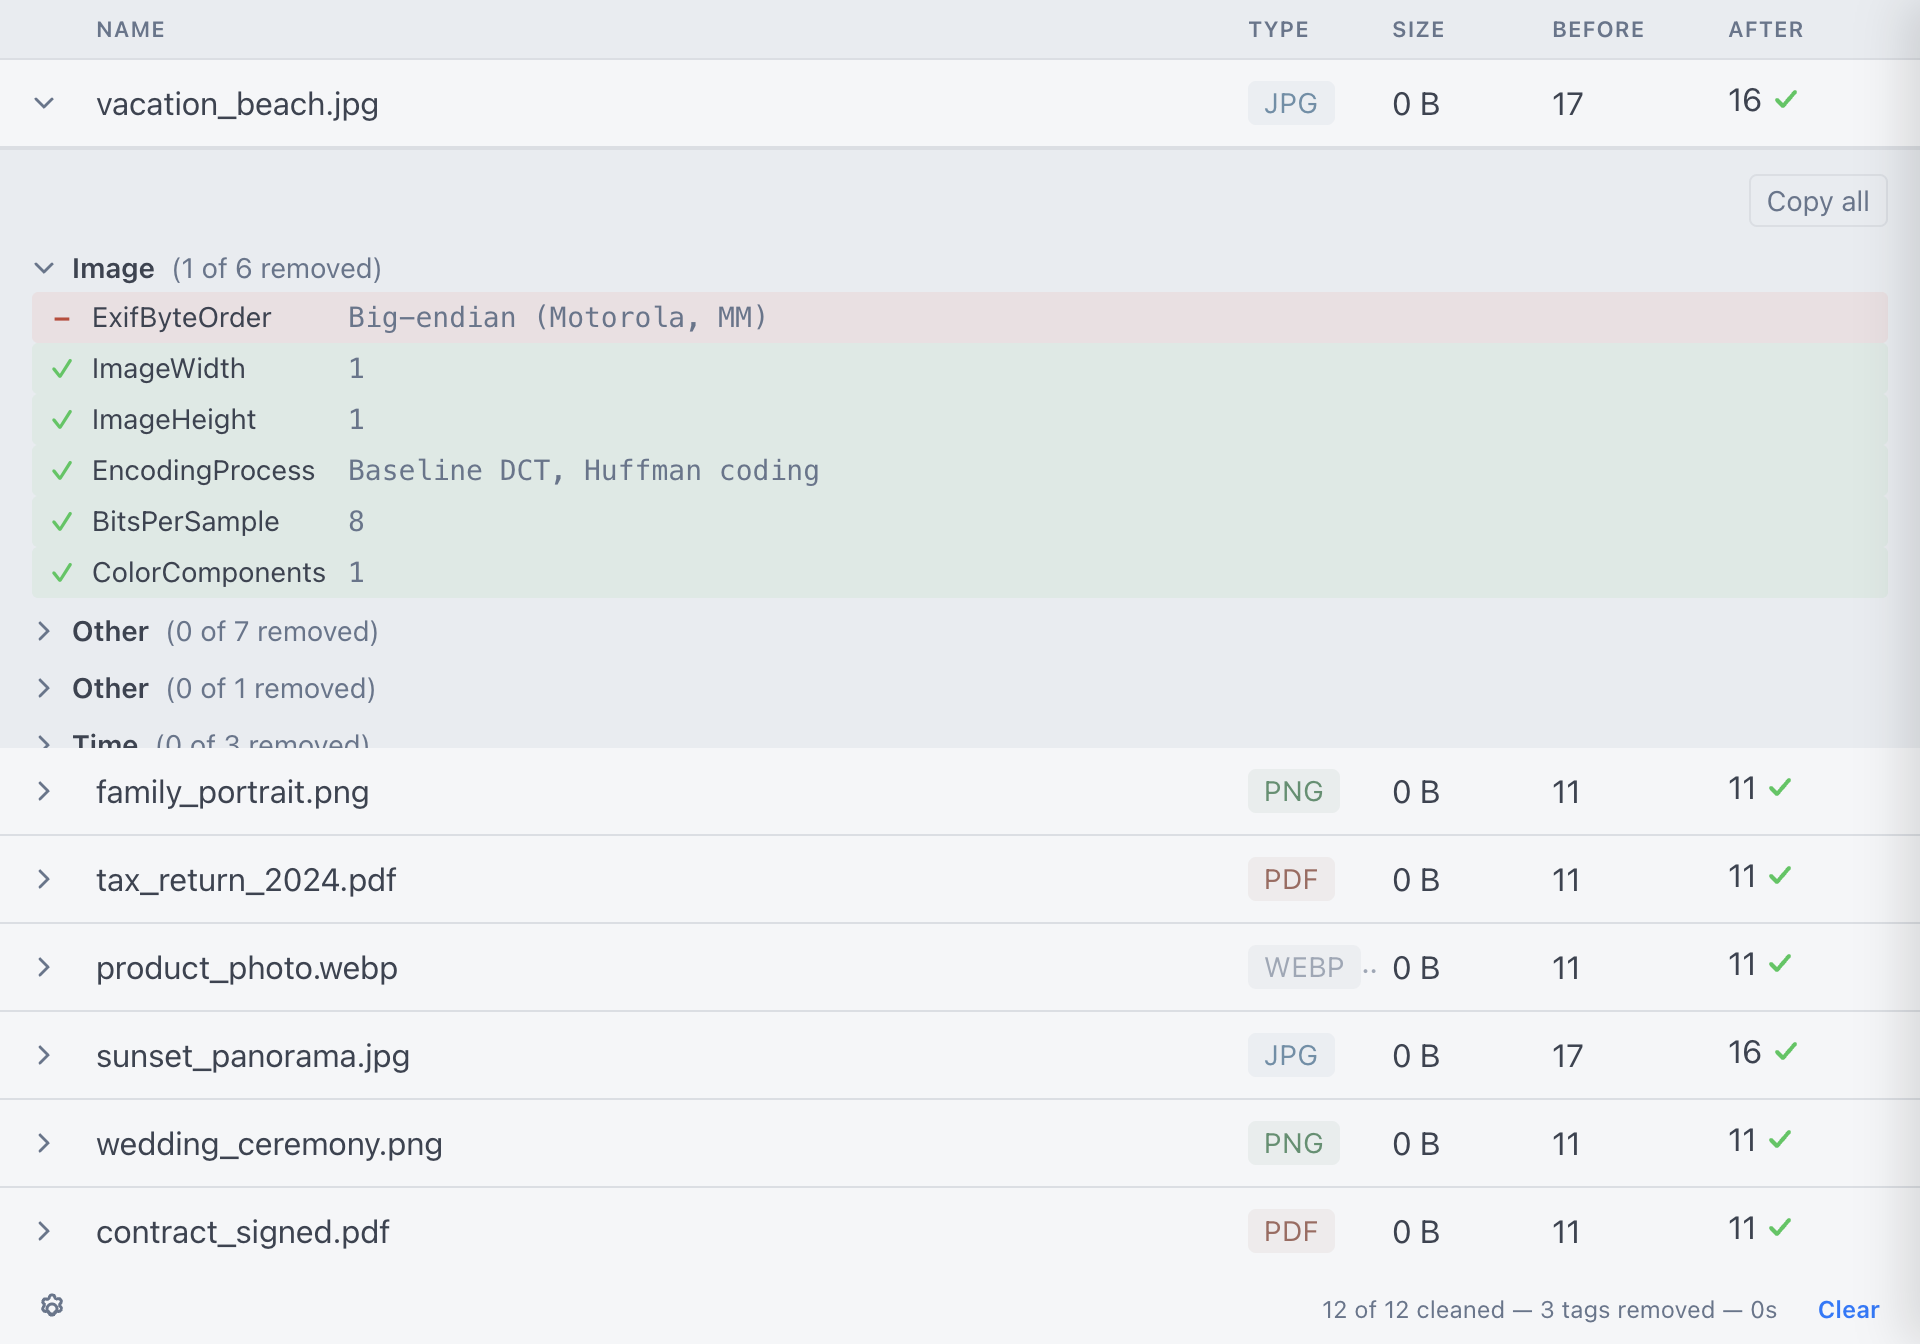The height and width of the screenshot is (1344, 1920).
Task: Expand the tax_return_2024.pdf row
Action: 44,879
